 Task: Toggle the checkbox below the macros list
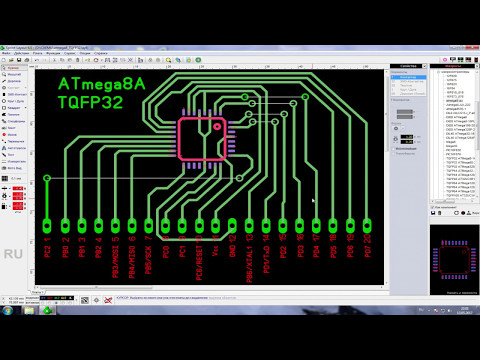tap(433, 207)
